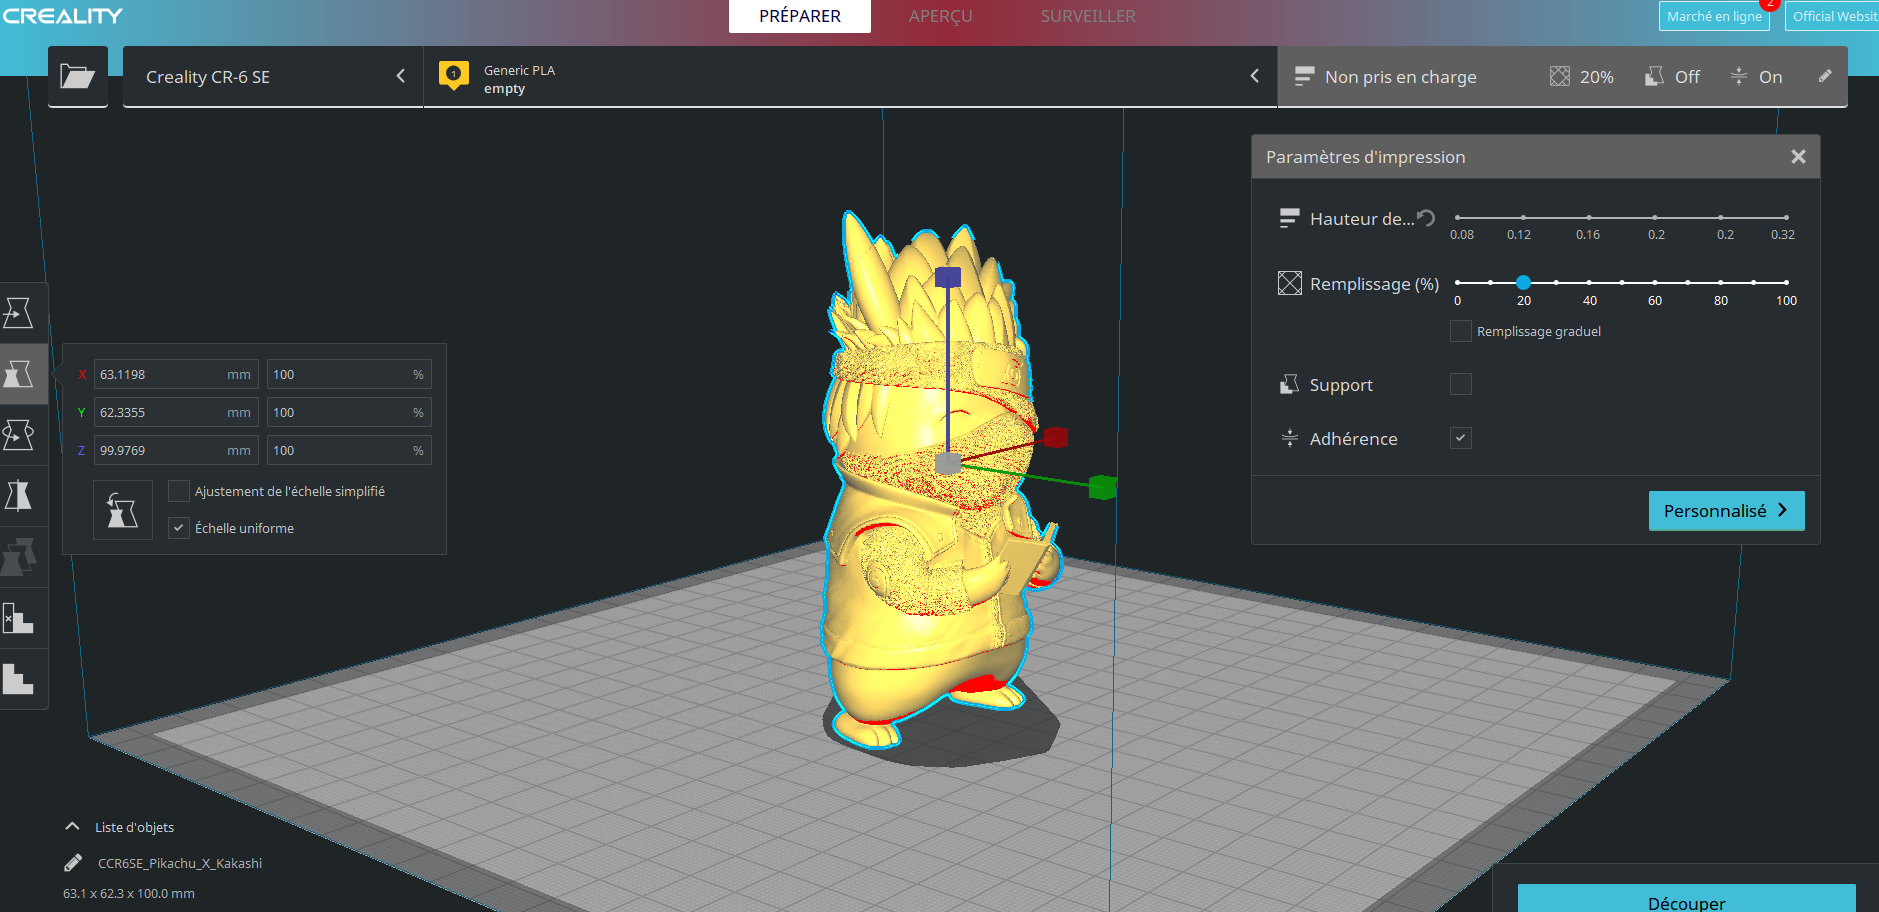This screenshot has height=912, width=1879.
Task: Click the pencil edit icon in settings header
Action: (1825, 76)
